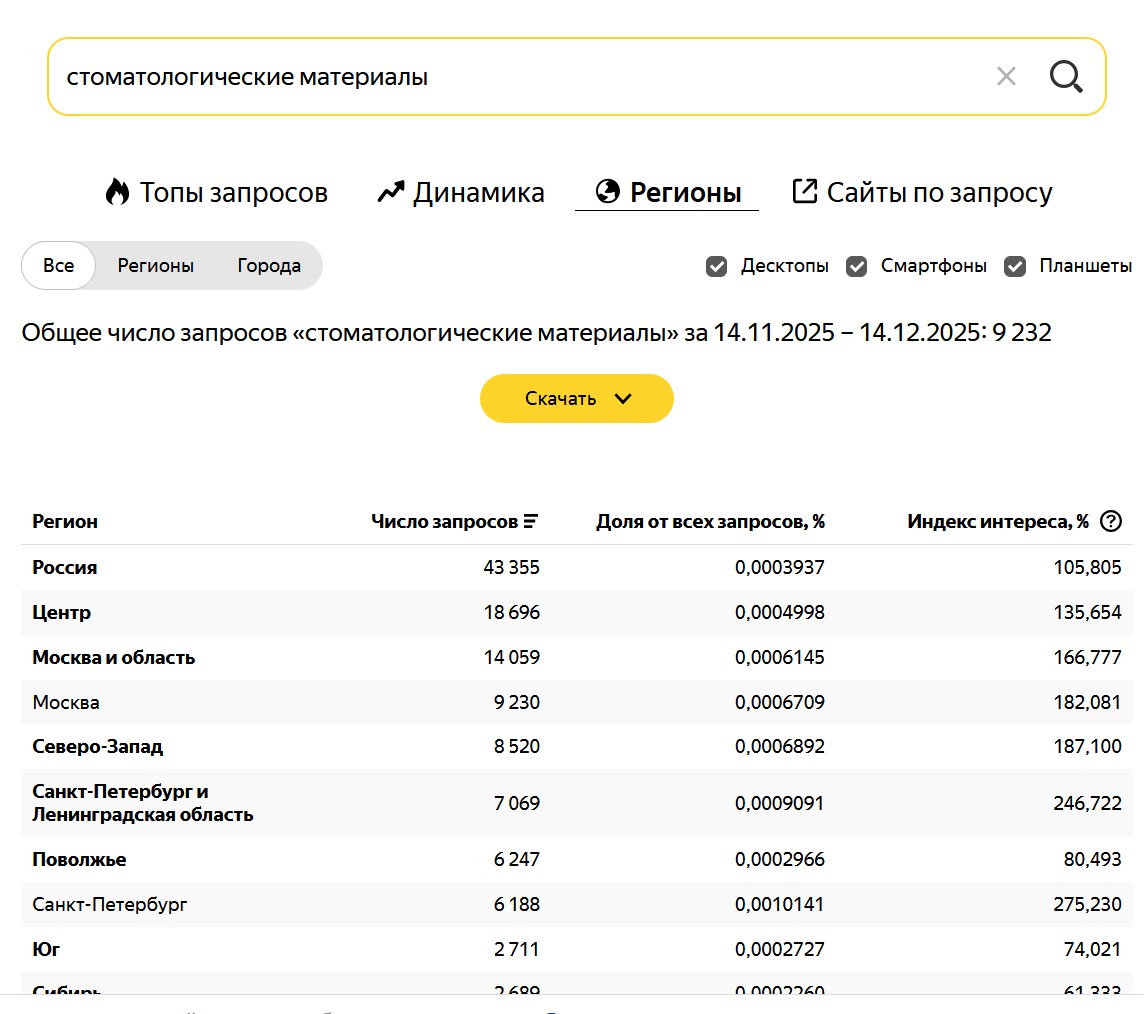Clear the search query with X icon

click(x=1006, y=76)
